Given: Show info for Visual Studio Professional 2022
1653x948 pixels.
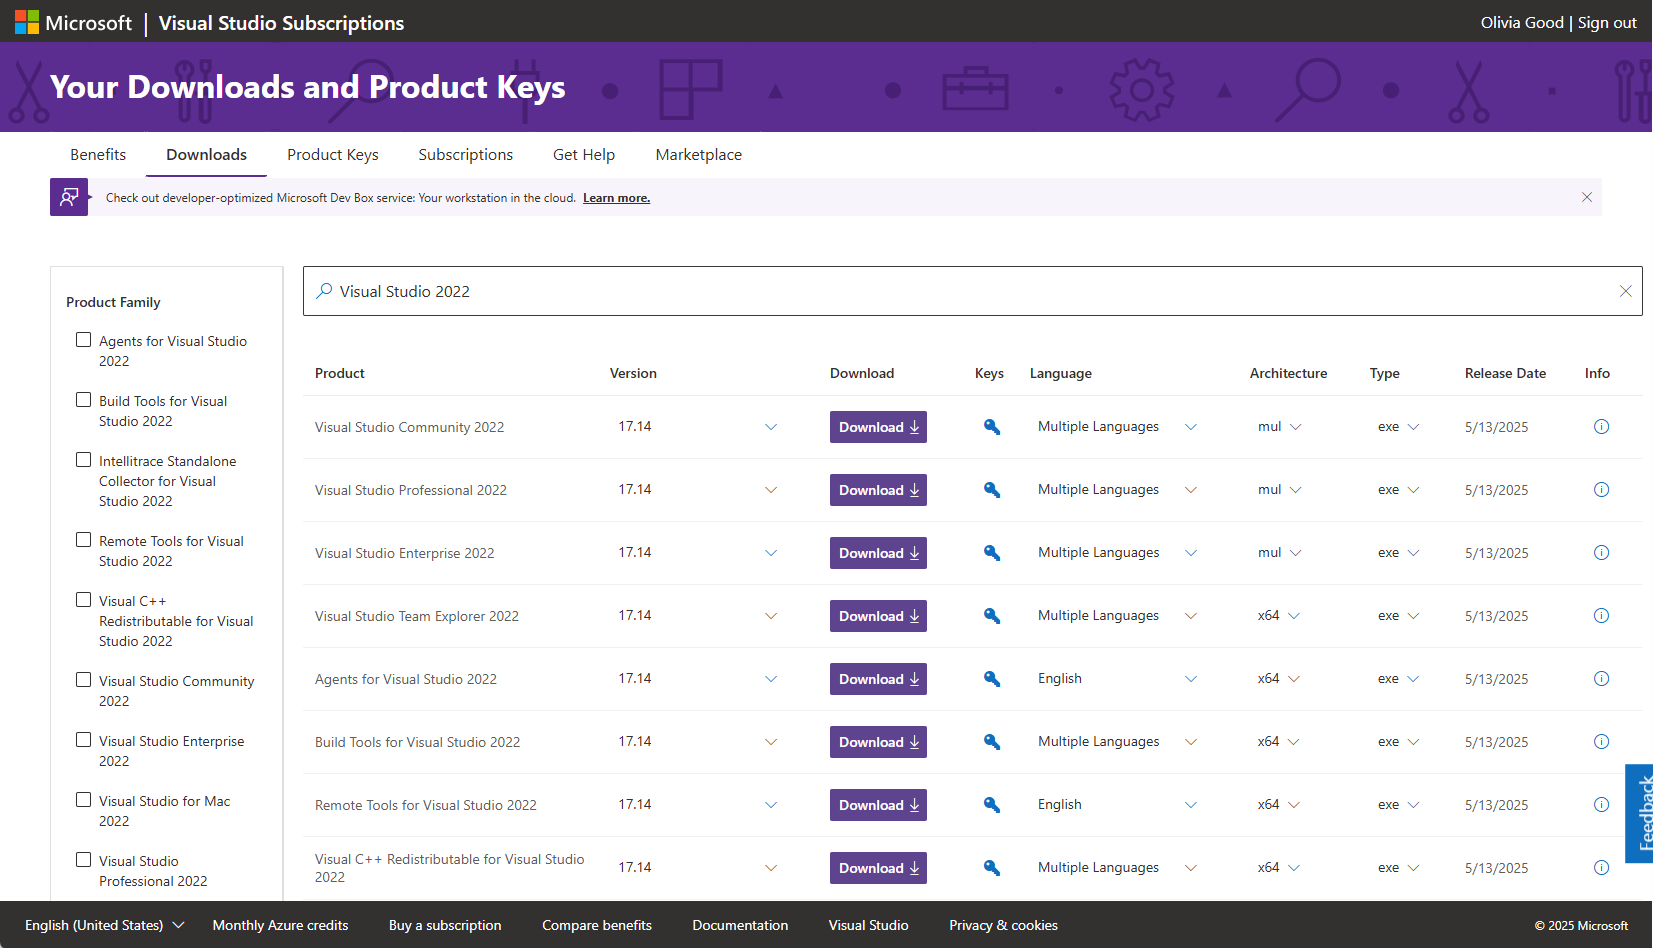Looking at the screenshot, I should coord(1601,490).
